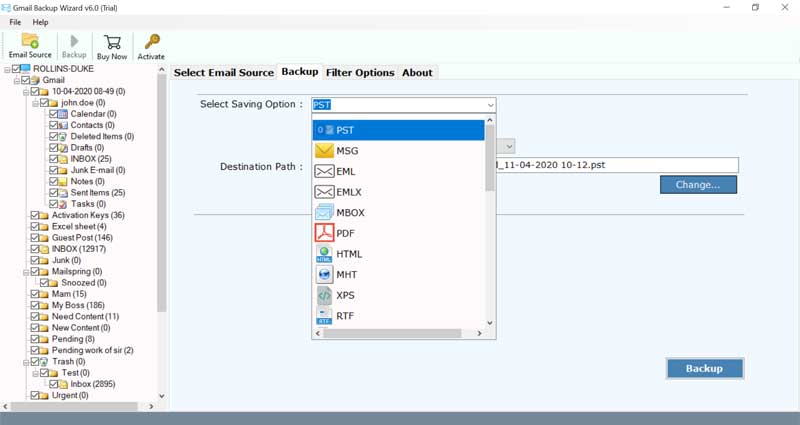Viewport: 800px width, 425px height.
Task: Select the Snoozed (0) folder
Action: coord(84,283)
